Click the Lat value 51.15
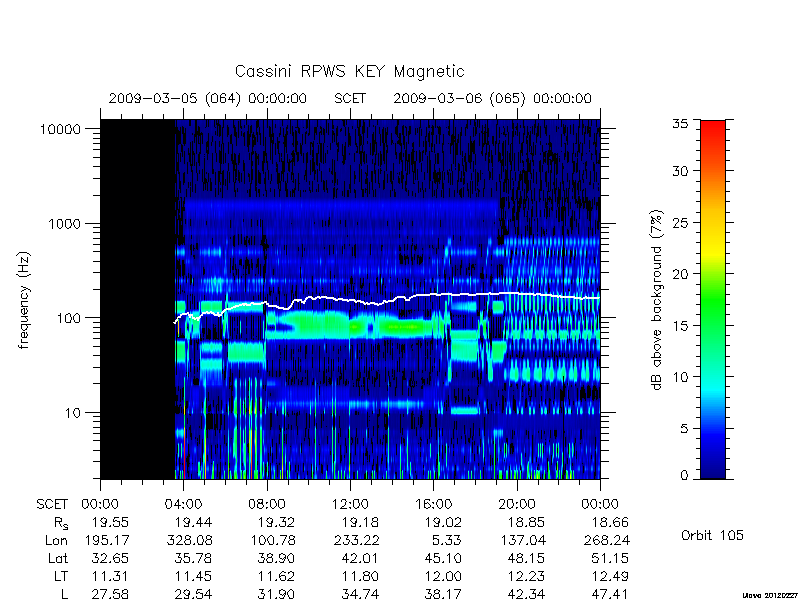Viewport: 800px width, 600px height. click(x=610, y=559)
